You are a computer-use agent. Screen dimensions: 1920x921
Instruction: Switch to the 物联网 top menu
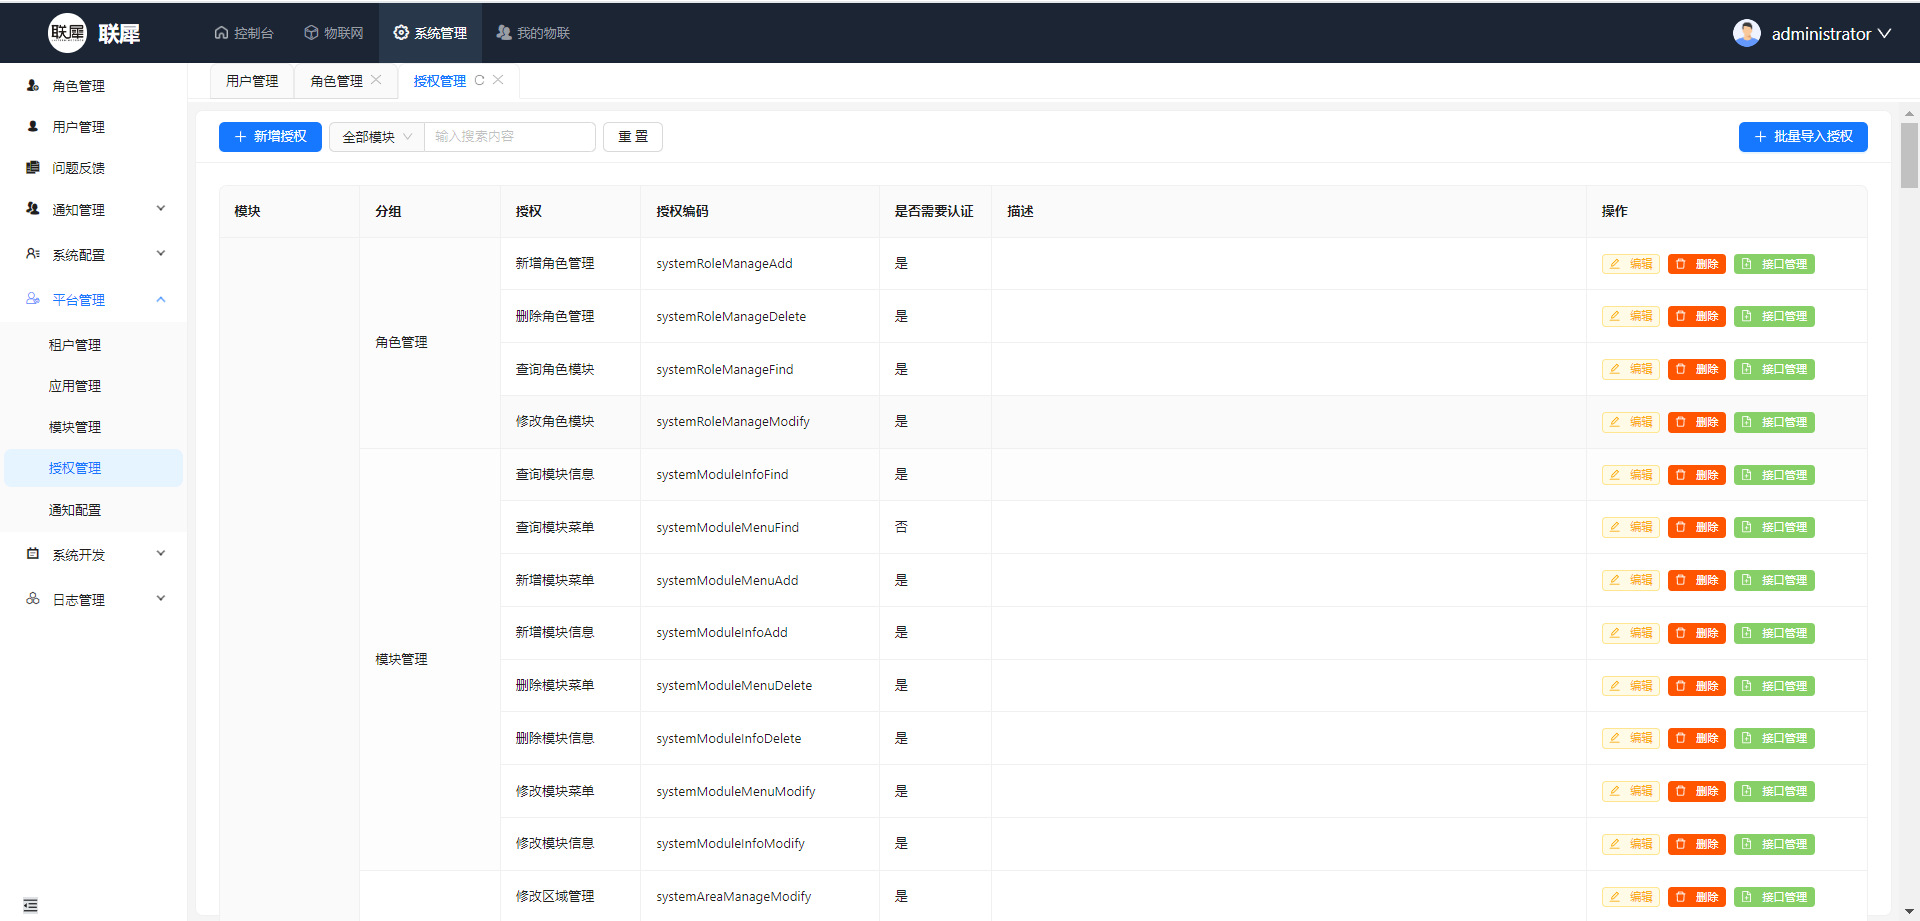(334, 33)
